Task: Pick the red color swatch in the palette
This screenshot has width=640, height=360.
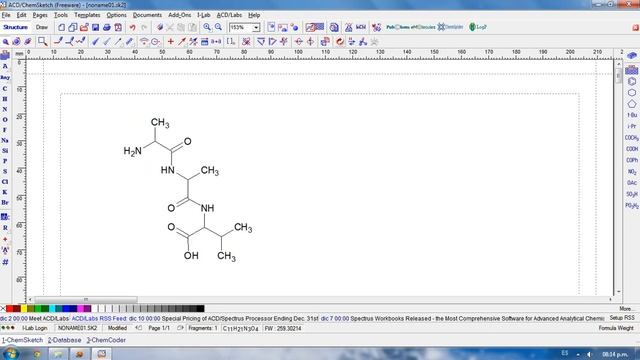Action: tap(9, 309)
